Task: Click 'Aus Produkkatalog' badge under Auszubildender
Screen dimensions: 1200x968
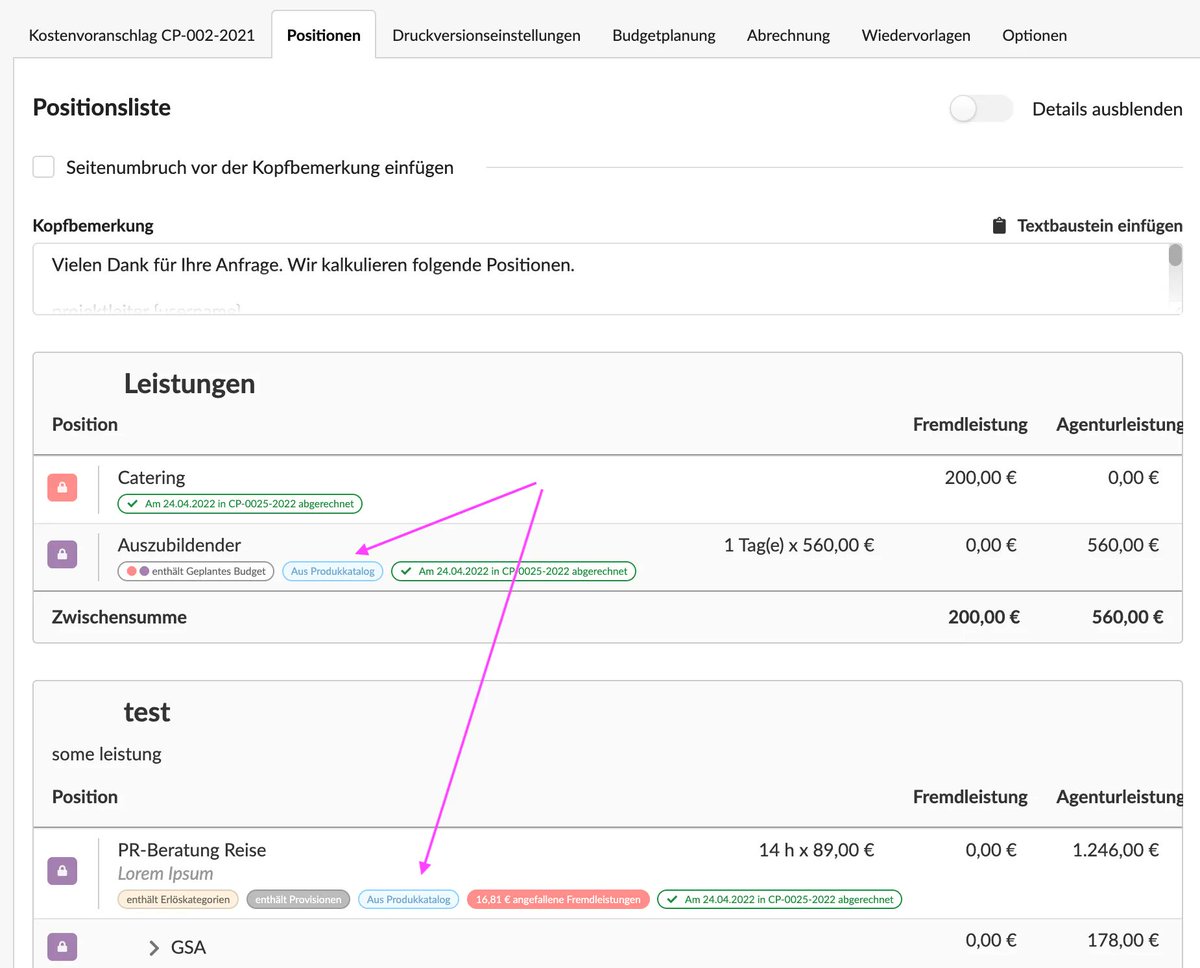Action: pyautogui.click(x=332, y=572)
